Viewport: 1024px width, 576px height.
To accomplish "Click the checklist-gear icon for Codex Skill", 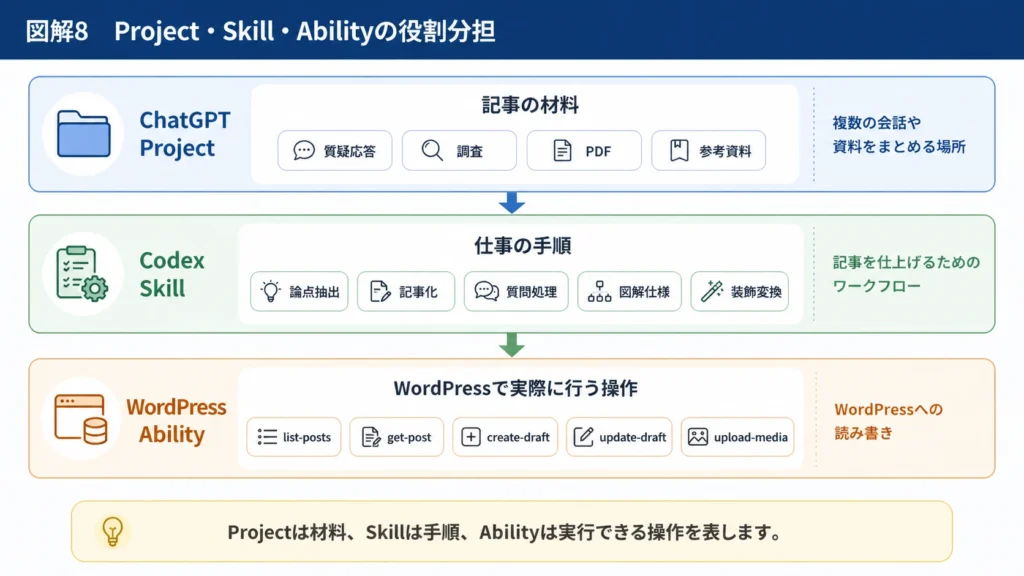I will tap(82, 274).
